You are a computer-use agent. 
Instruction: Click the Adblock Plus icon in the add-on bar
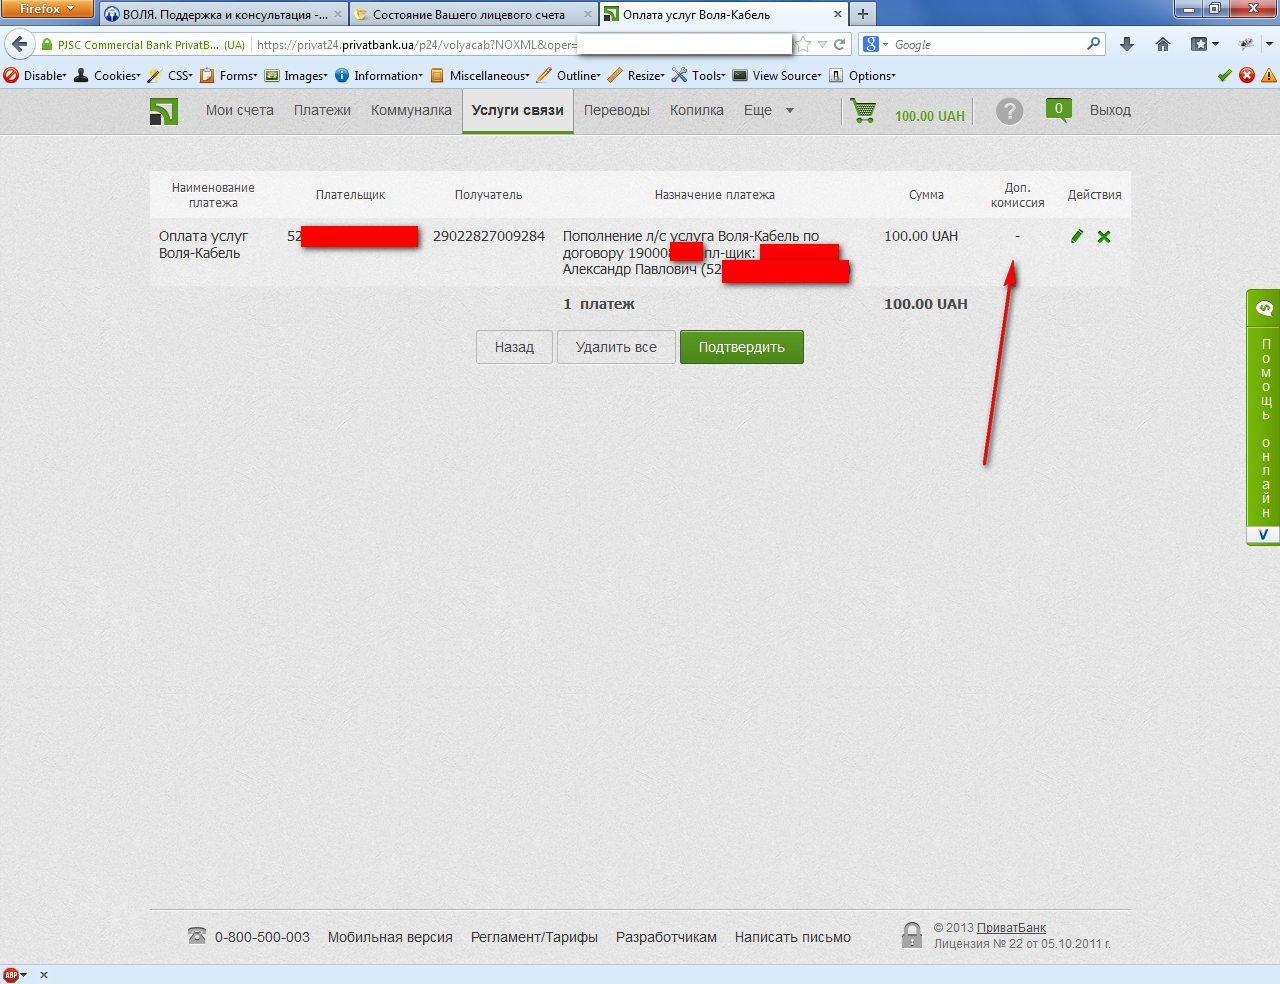[11, 975]
